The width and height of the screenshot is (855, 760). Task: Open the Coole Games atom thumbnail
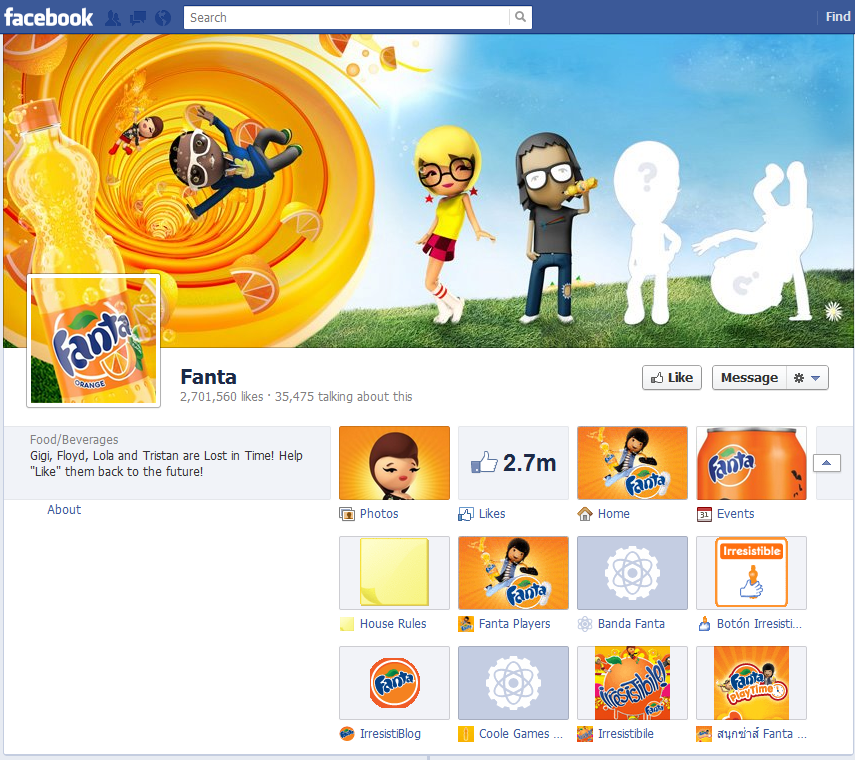click(x=513, y=683)
